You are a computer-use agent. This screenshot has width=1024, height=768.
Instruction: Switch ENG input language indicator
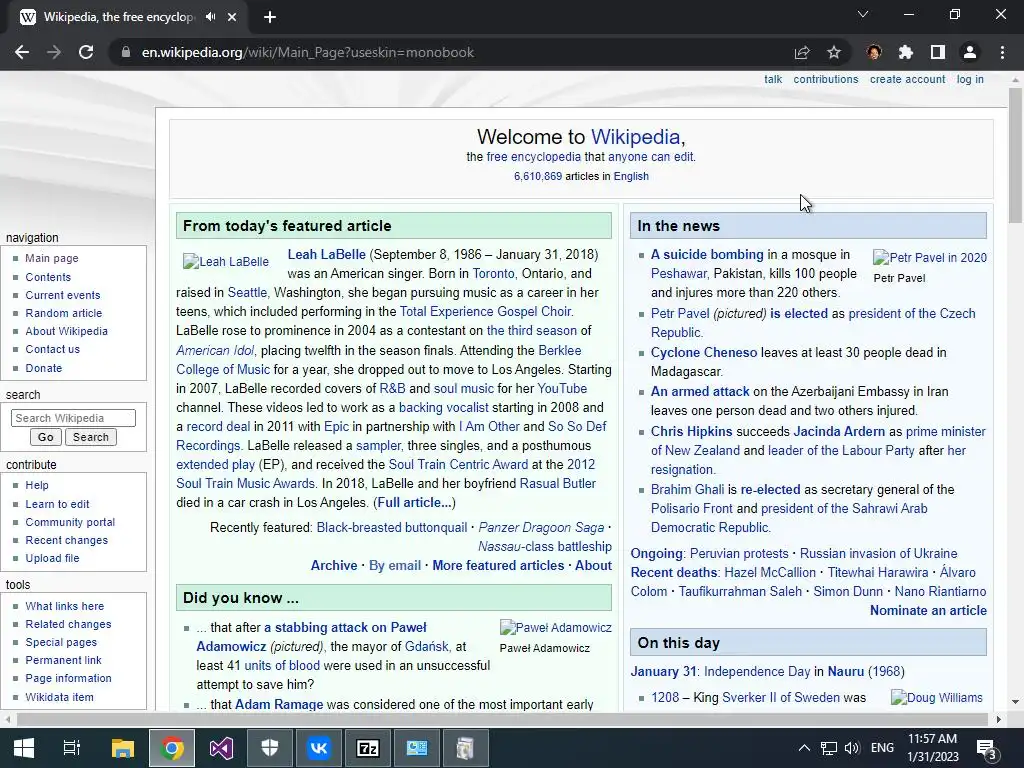[x=882, y=748]
